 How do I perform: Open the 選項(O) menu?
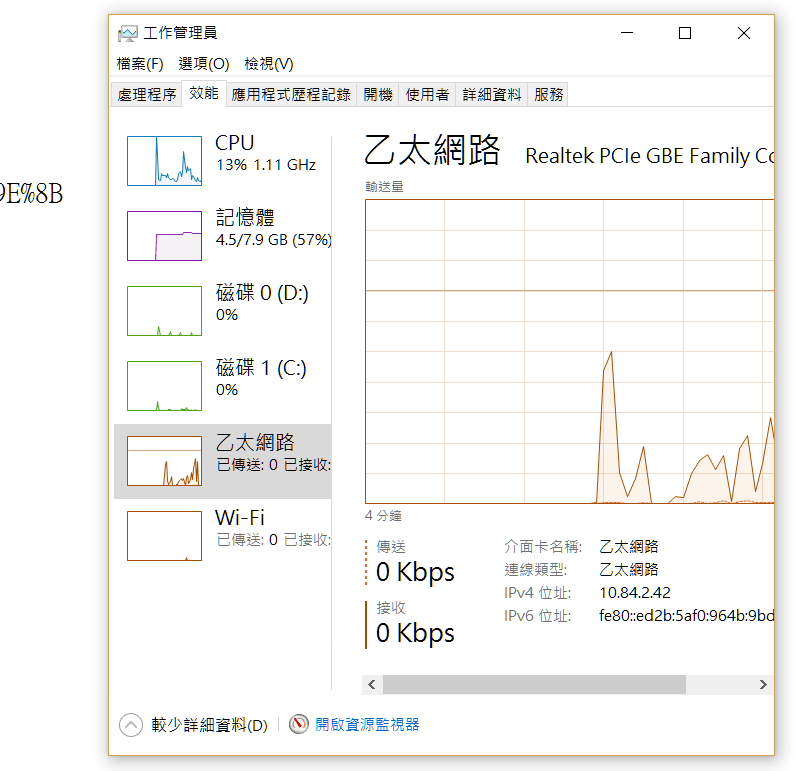(204, 64)
